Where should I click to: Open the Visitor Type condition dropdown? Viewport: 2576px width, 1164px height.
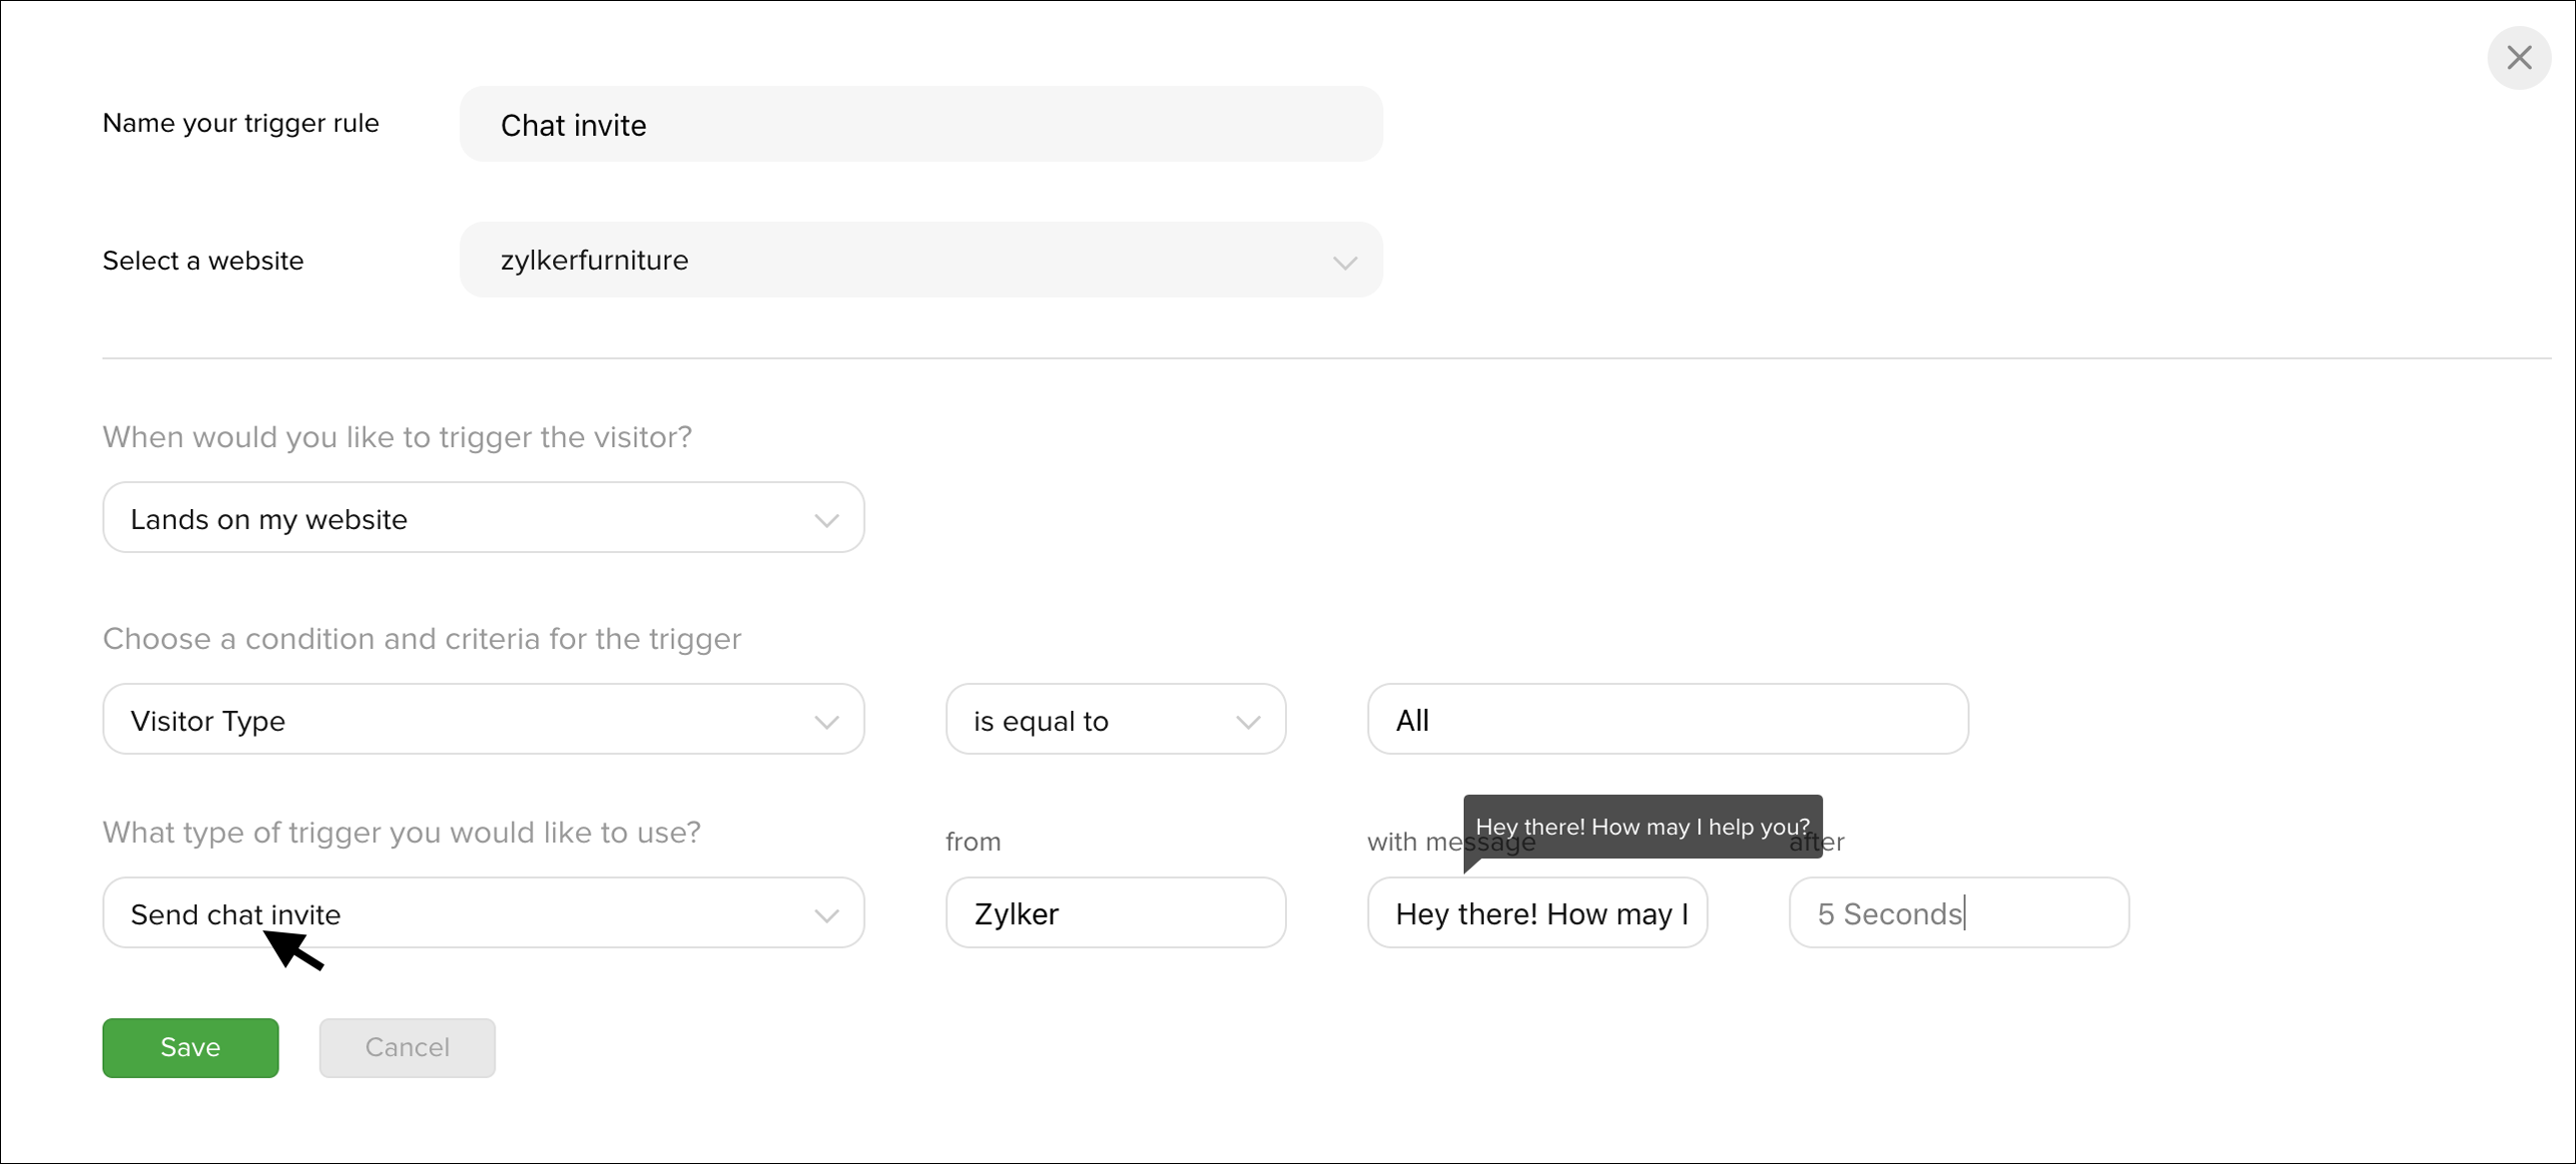click(483, 719)
